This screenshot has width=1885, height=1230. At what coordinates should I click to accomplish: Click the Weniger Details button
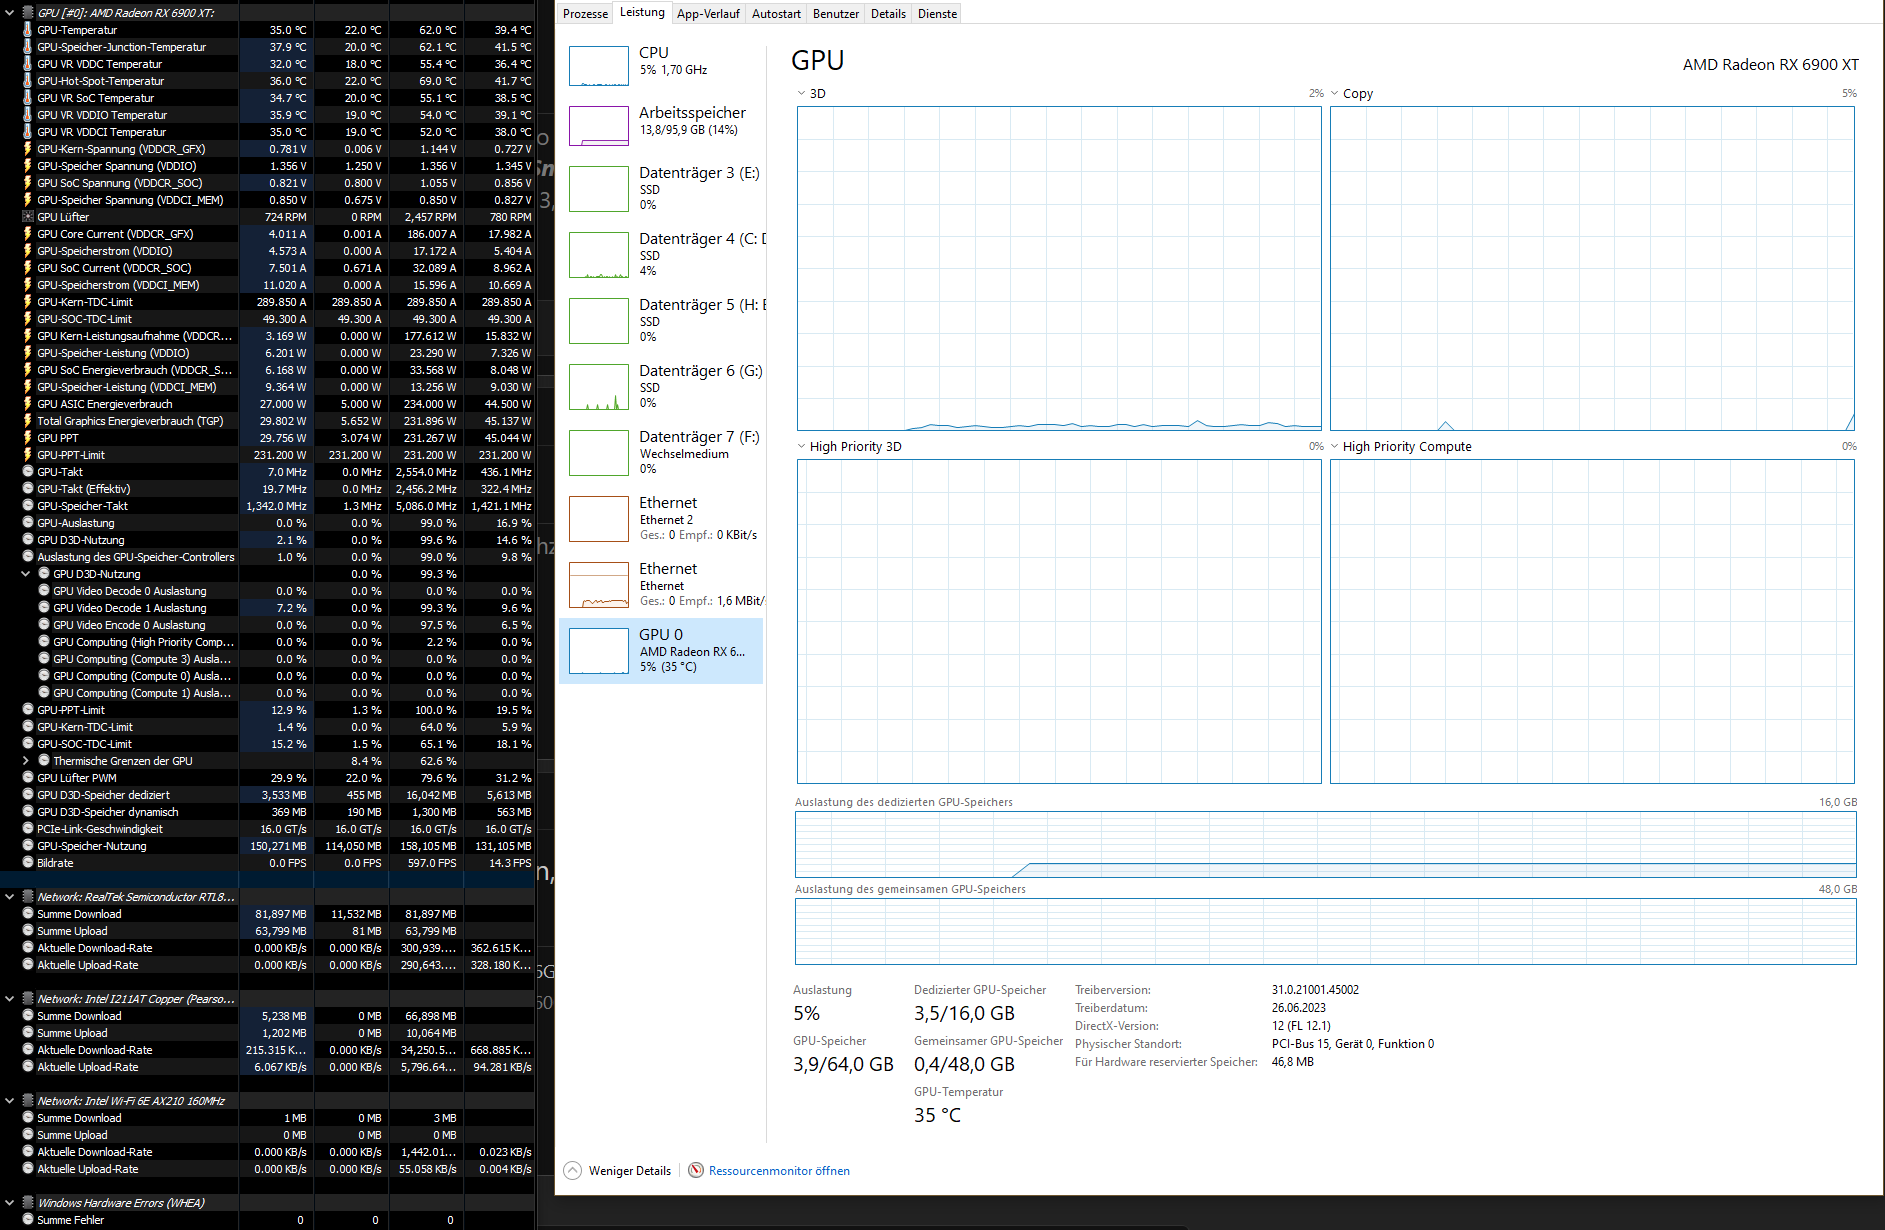click(x=617, y=1171)
